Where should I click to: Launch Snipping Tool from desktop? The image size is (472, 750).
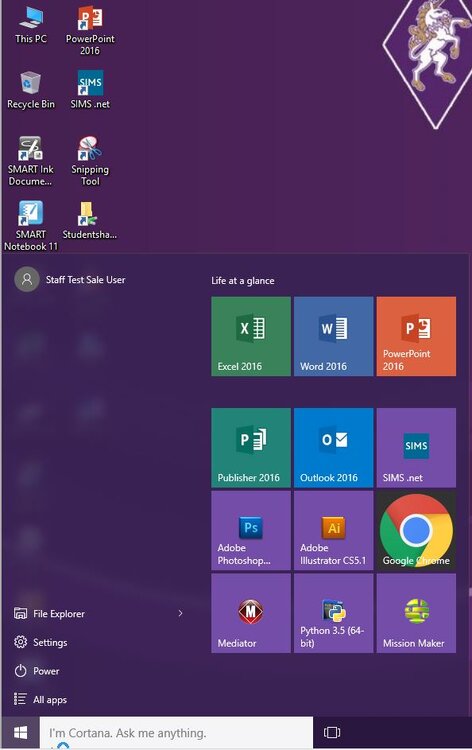click(x=90, y=161)
